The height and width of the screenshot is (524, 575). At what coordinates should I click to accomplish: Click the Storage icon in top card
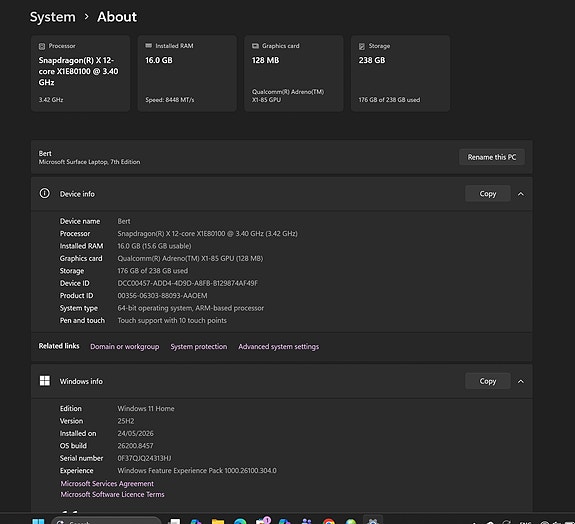[362, 46]
